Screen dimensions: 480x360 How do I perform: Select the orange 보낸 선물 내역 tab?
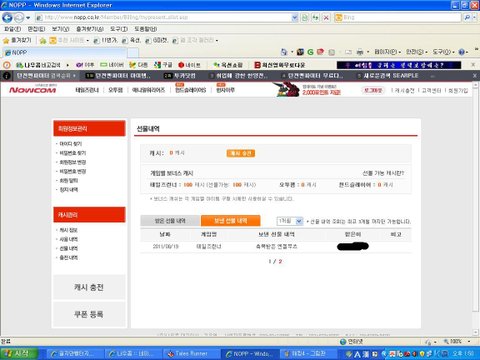tap(231, 221)
